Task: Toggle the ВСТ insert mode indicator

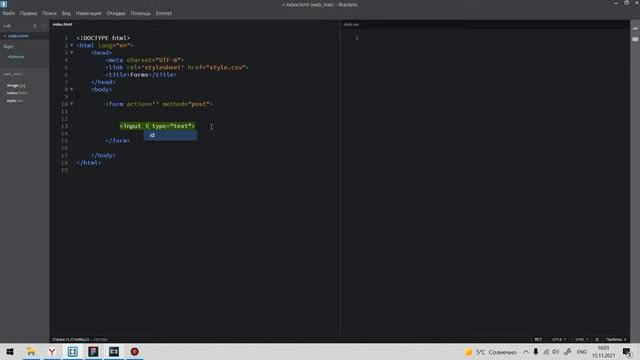Action: pos(538,339)
